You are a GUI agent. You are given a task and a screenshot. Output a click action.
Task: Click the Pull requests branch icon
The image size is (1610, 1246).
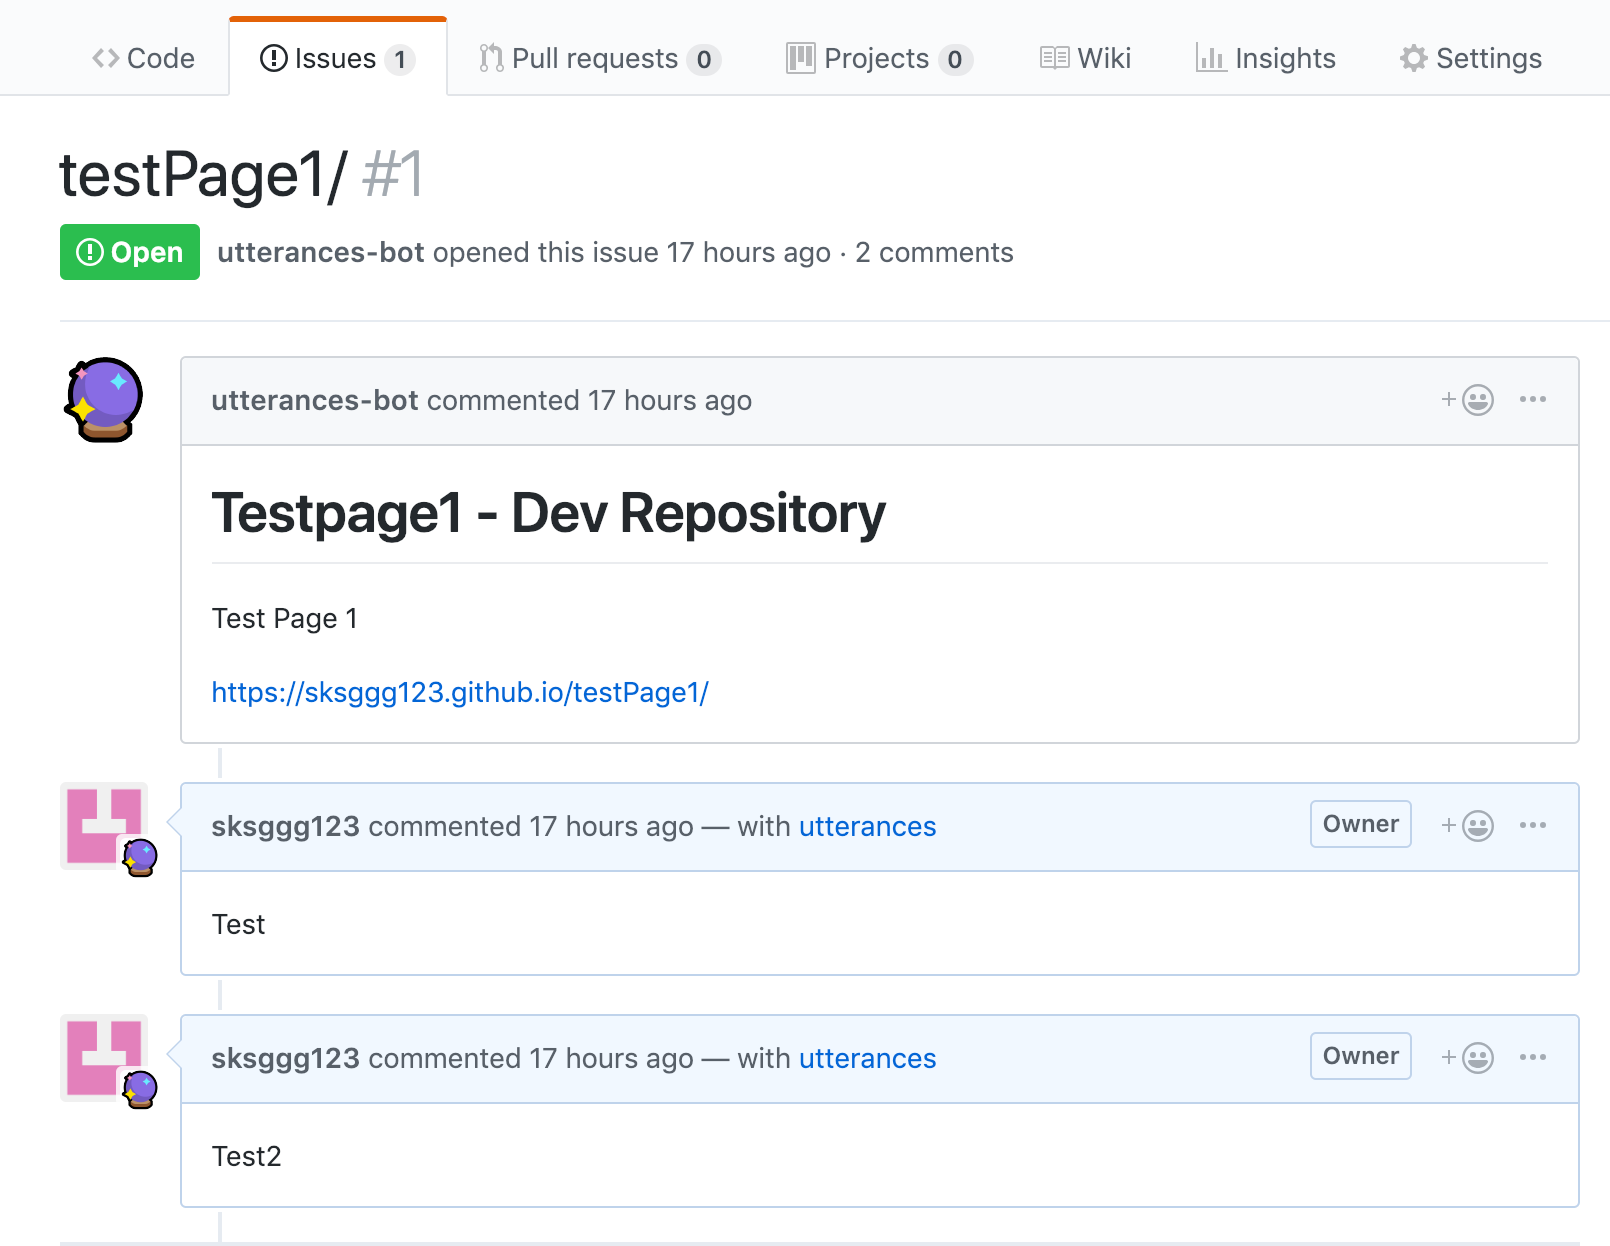click(490, 58)
